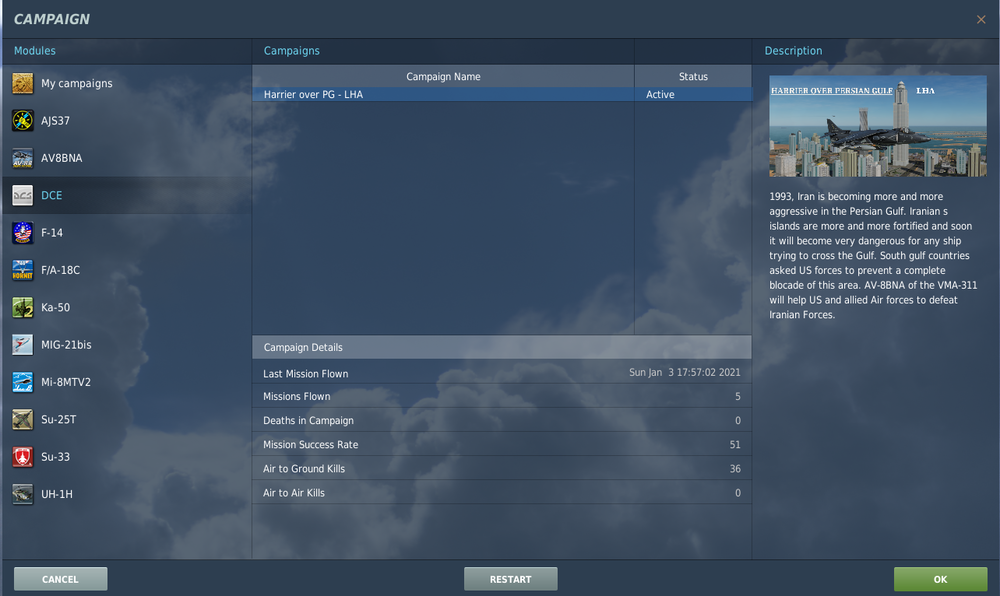Click the campaign description paragraph
The width and height of the screenshot is (1000, 596).
(x=873, y=256)
